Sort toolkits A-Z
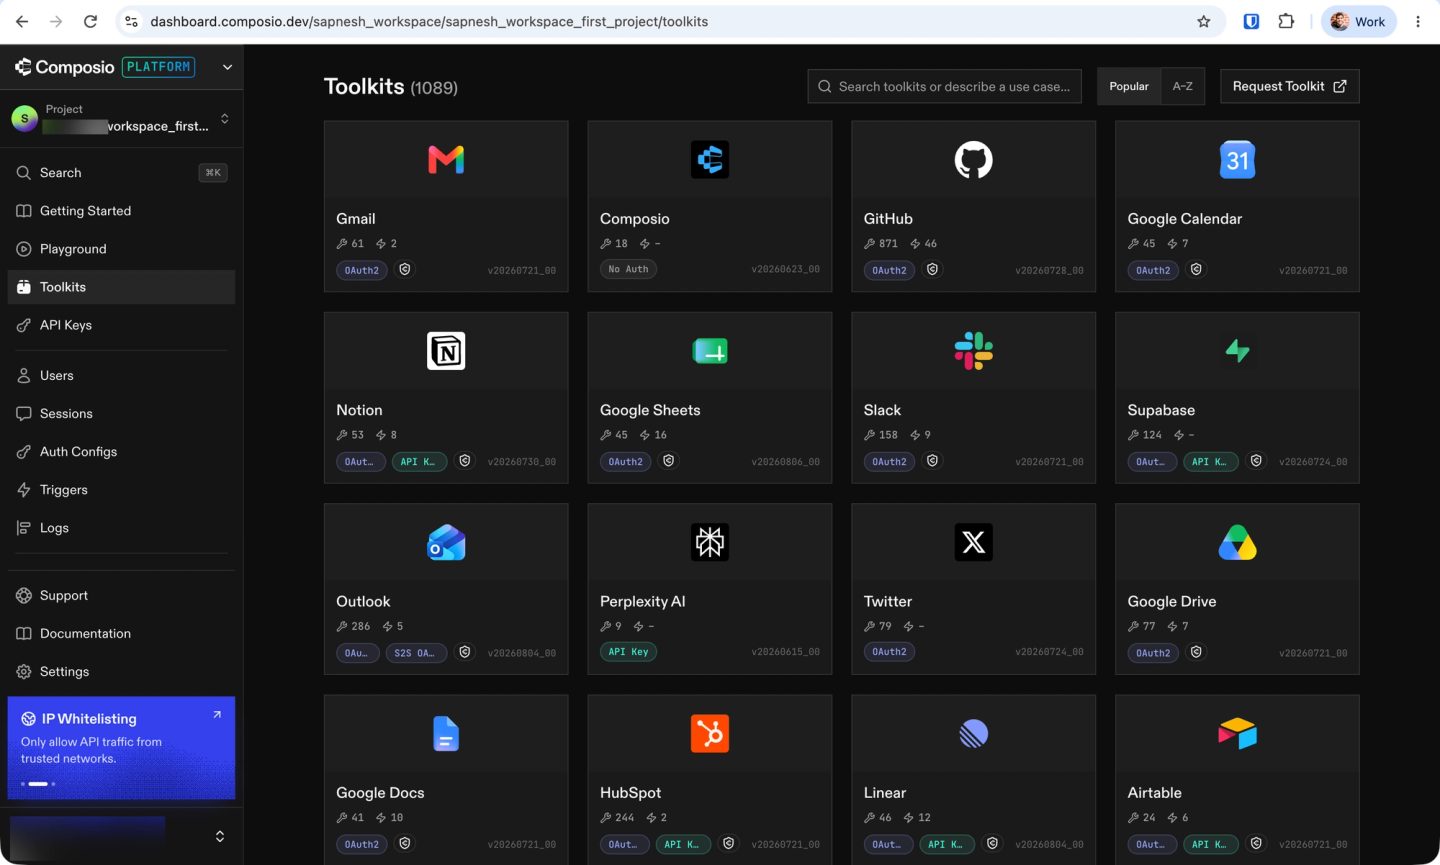 click(1183, 87)
